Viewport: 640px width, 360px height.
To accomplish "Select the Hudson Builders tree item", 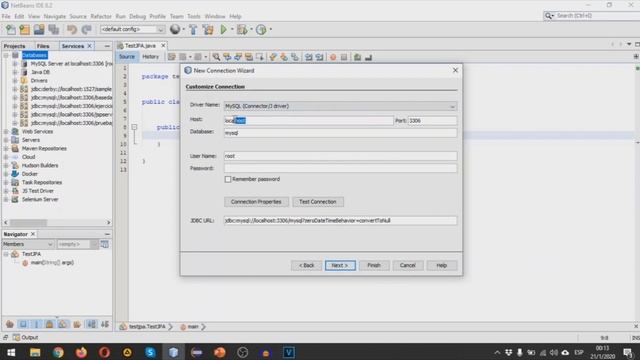I will point(40,165).
